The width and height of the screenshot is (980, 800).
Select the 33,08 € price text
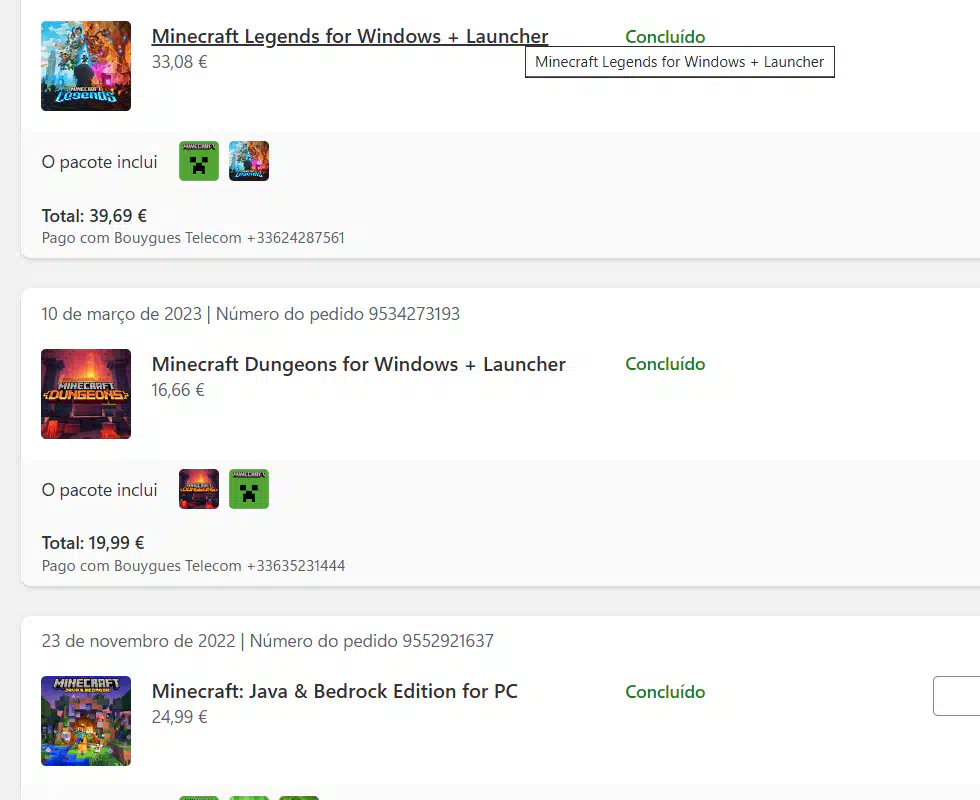(x=179, y=62)
